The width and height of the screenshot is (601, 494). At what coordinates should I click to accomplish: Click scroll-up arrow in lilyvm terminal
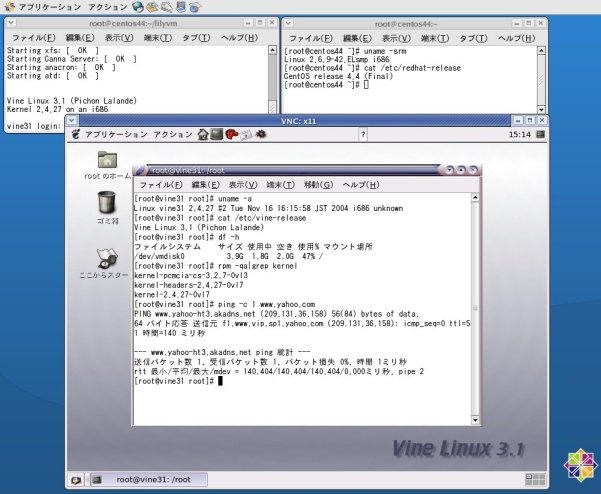[272, 50]
